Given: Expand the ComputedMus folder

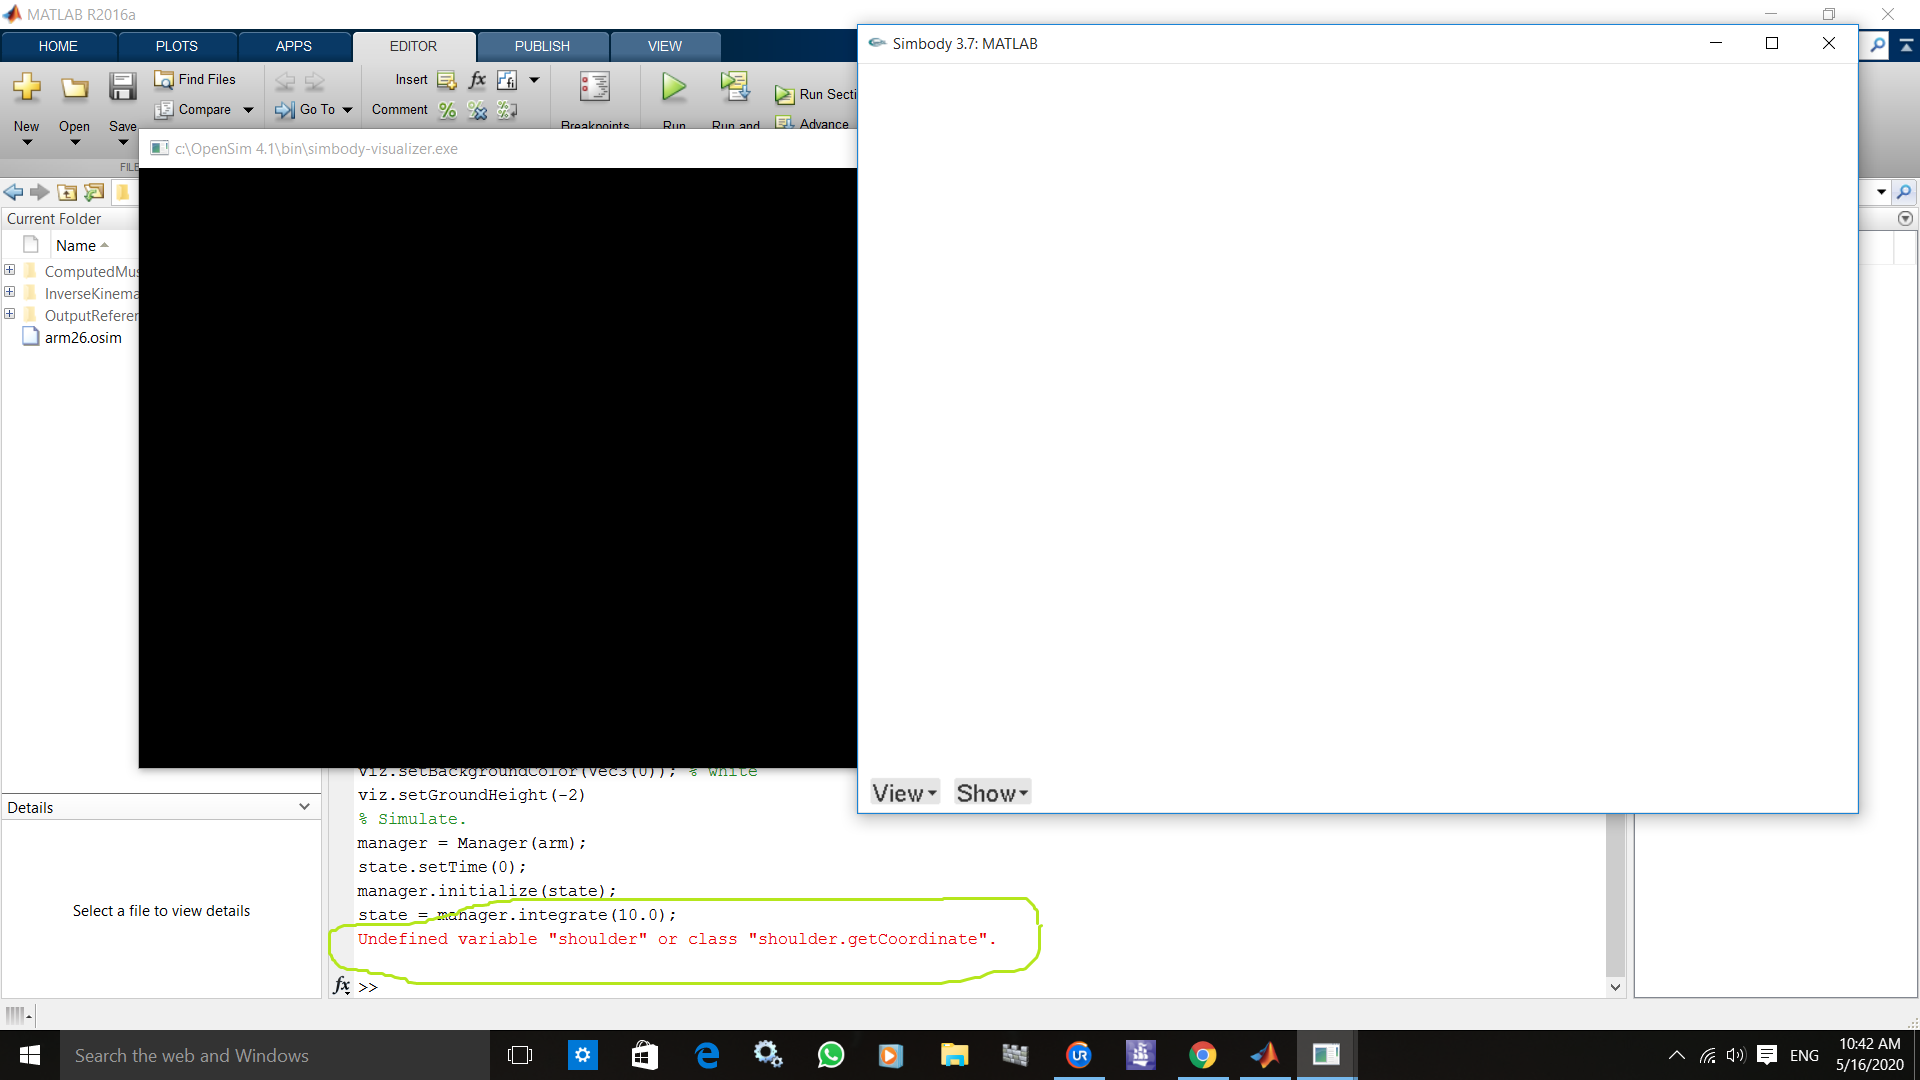Looking at the screenshot, I should (10, 270).
